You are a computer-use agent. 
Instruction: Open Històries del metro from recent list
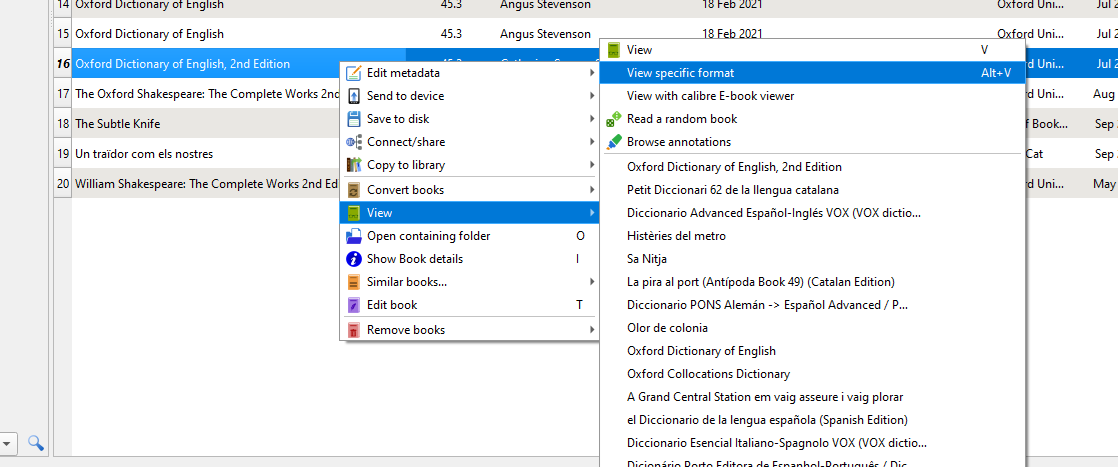[x=676, y=236]
